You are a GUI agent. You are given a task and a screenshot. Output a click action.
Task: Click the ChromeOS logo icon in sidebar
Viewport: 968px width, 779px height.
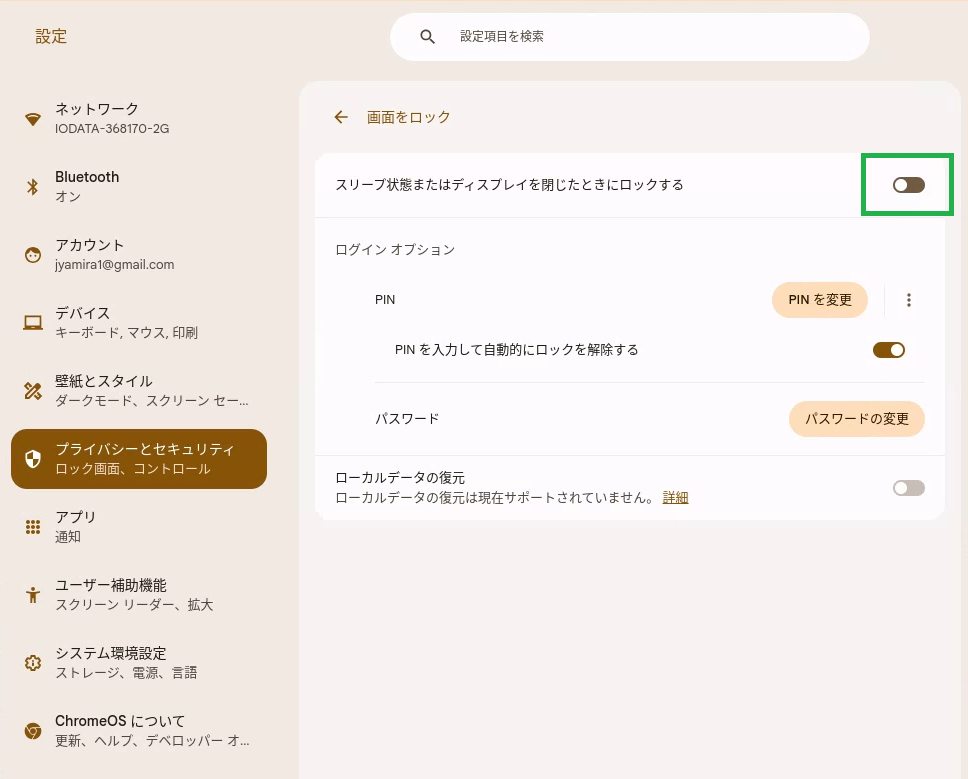coord(33,731)
